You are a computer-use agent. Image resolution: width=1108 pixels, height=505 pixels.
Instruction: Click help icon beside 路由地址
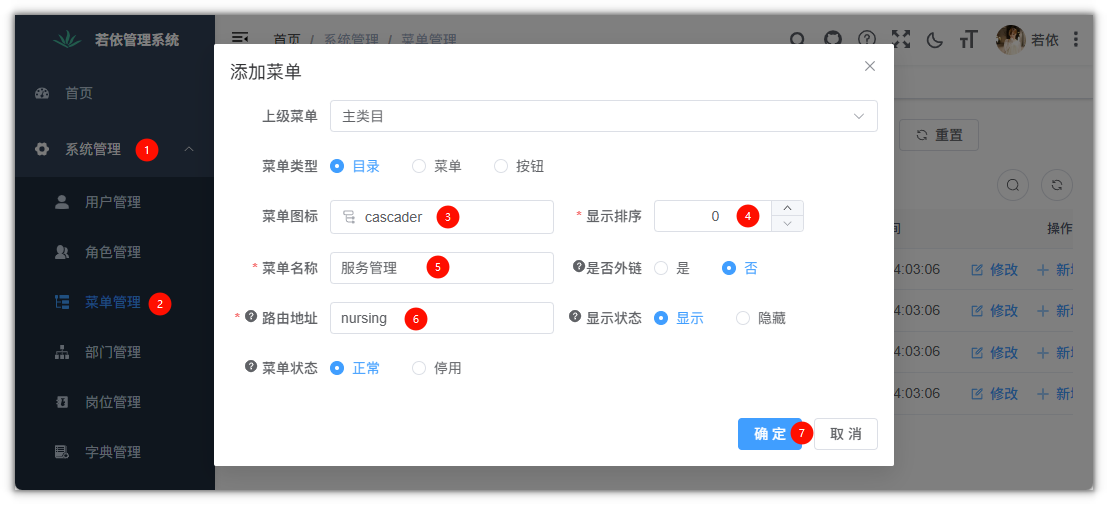click(x=251, y=317)
